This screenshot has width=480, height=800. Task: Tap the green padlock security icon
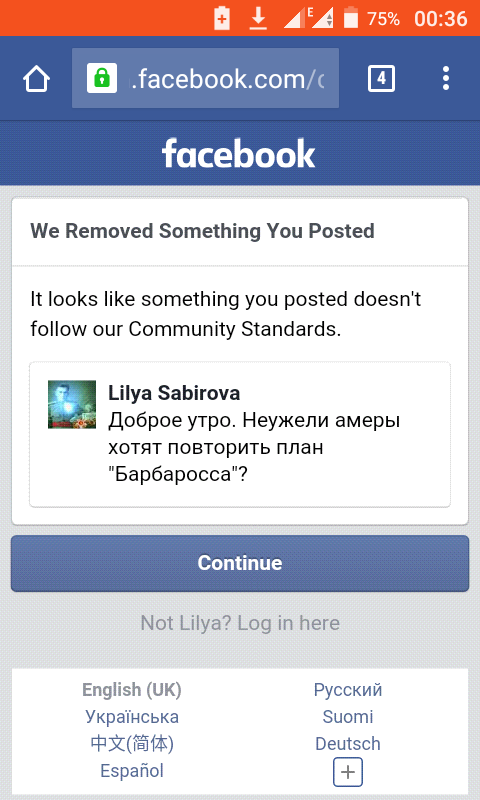pos(102,78)
